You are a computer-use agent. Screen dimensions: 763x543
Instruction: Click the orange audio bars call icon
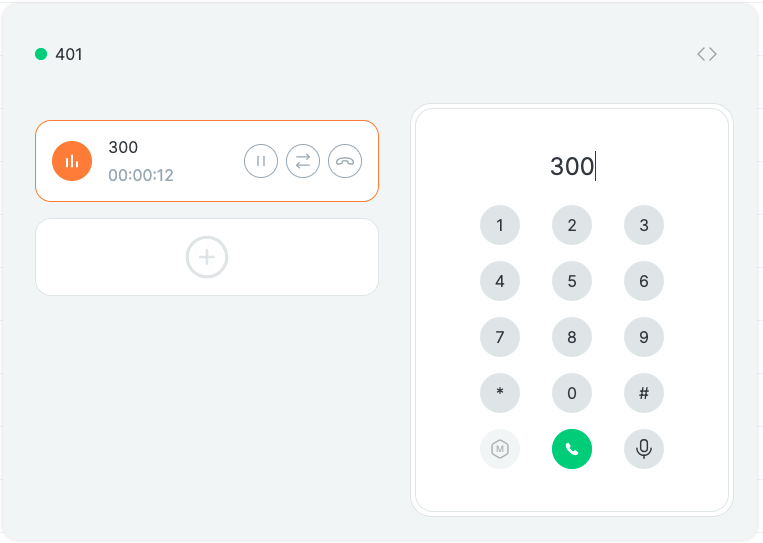(x=72, y=161)
